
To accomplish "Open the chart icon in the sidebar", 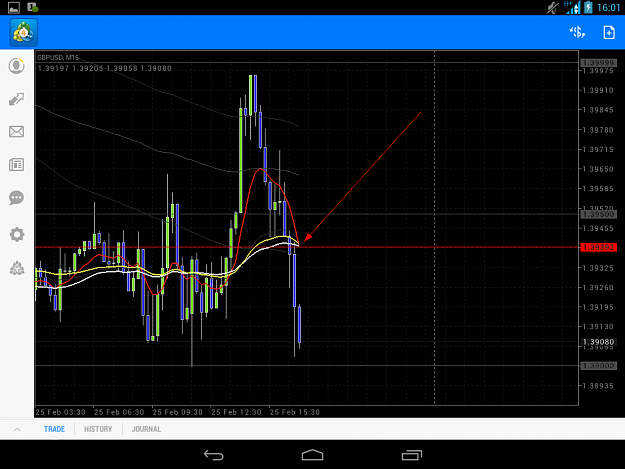I will (x=16, y=99).
